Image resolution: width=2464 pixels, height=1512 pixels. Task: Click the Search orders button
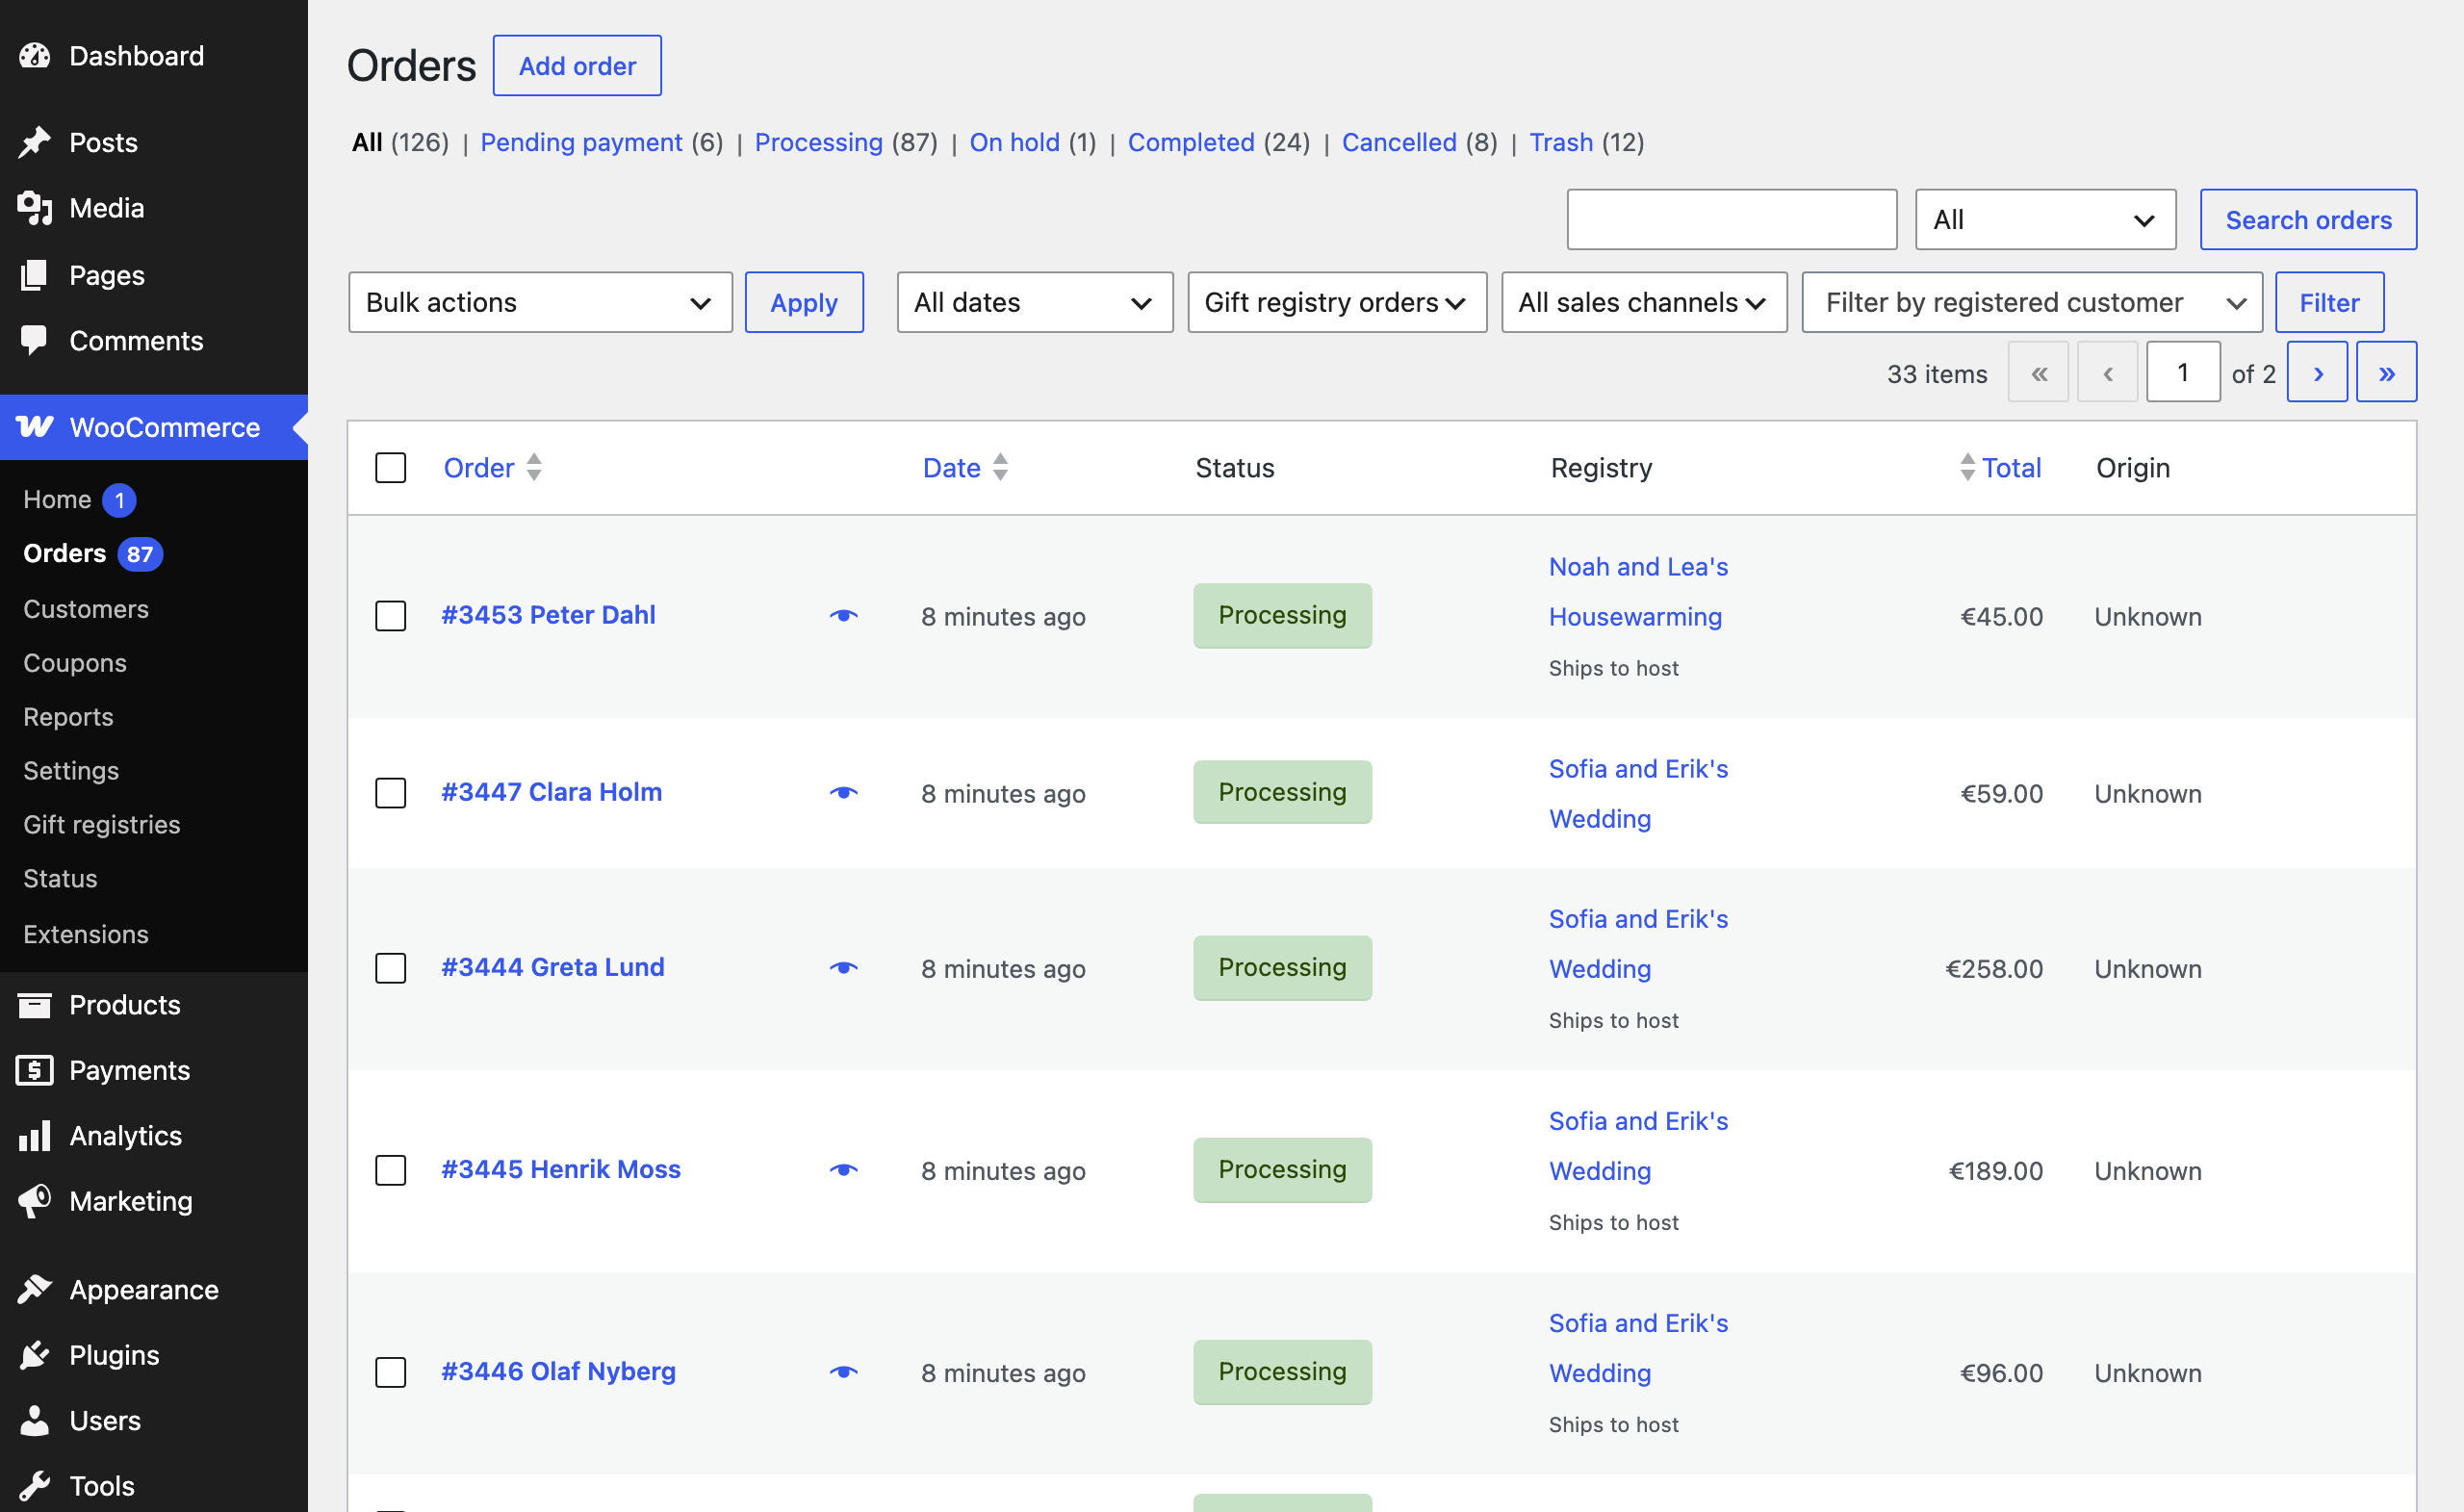[2308, 219]
